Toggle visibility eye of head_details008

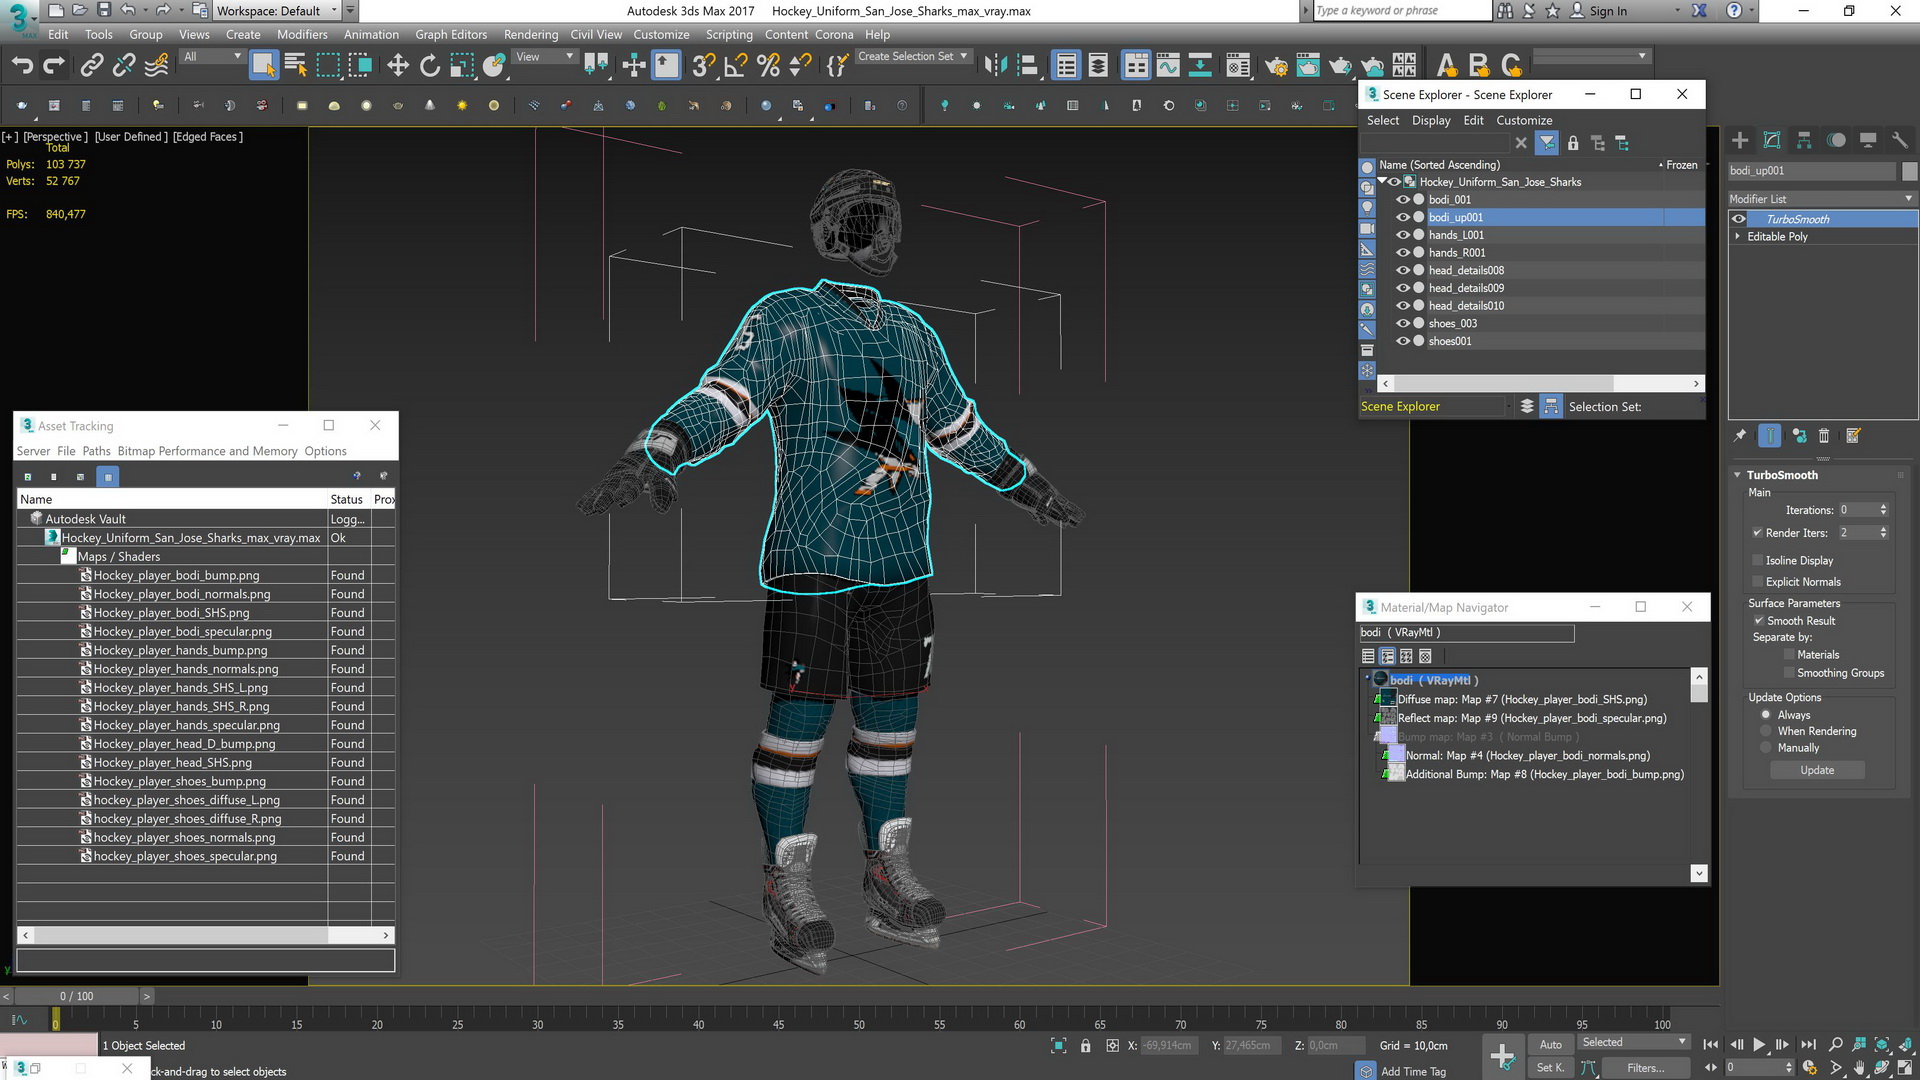1403,270
